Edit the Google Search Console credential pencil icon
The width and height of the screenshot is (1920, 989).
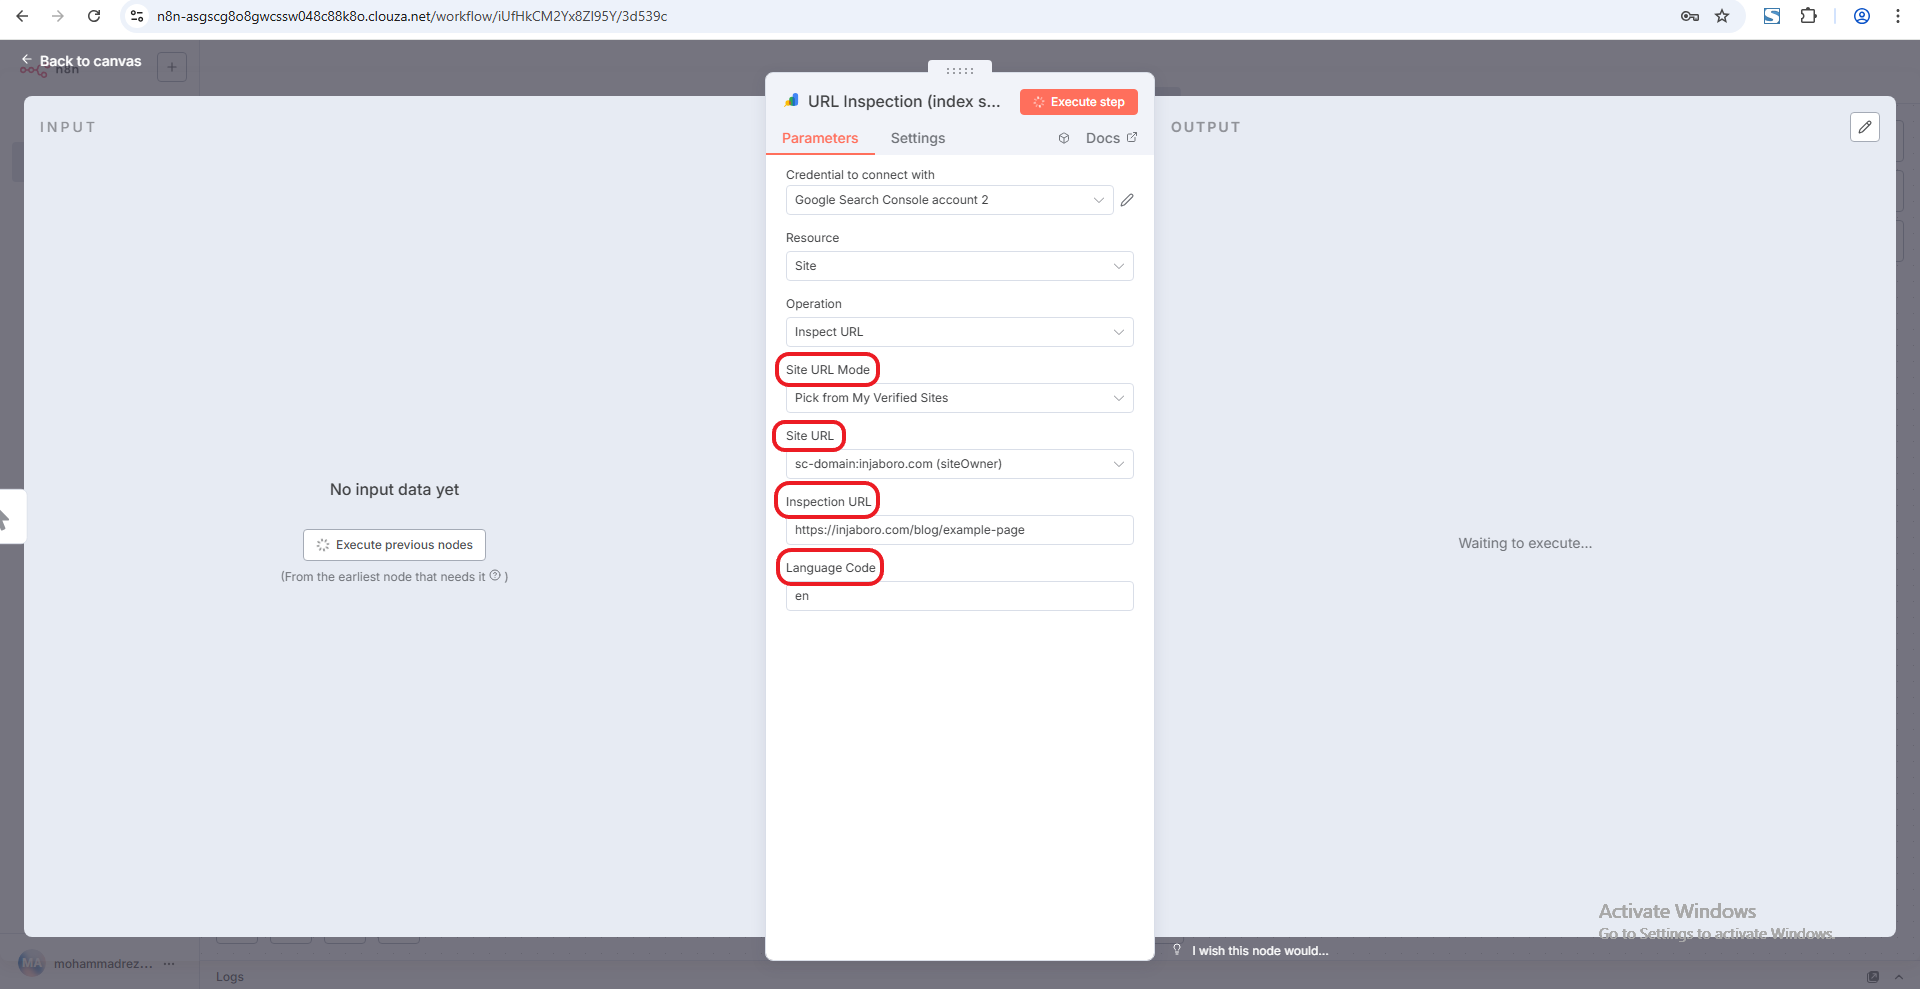(1127, 200)
